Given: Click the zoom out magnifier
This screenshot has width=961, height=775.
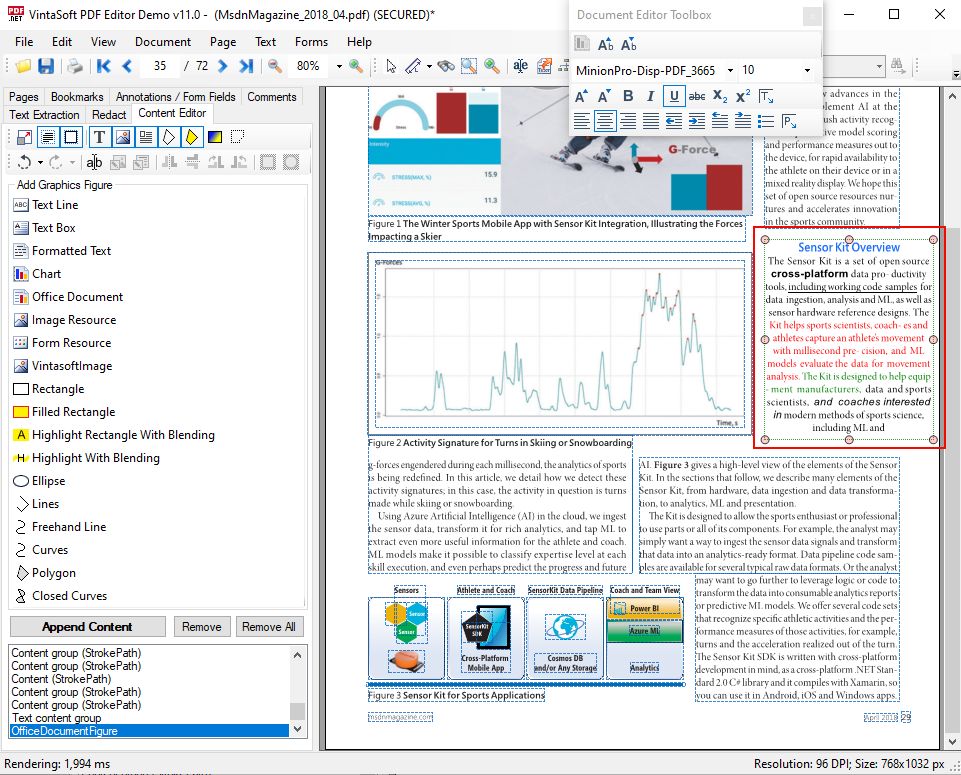Looking at the screenshot, I should tap(275, 66).
